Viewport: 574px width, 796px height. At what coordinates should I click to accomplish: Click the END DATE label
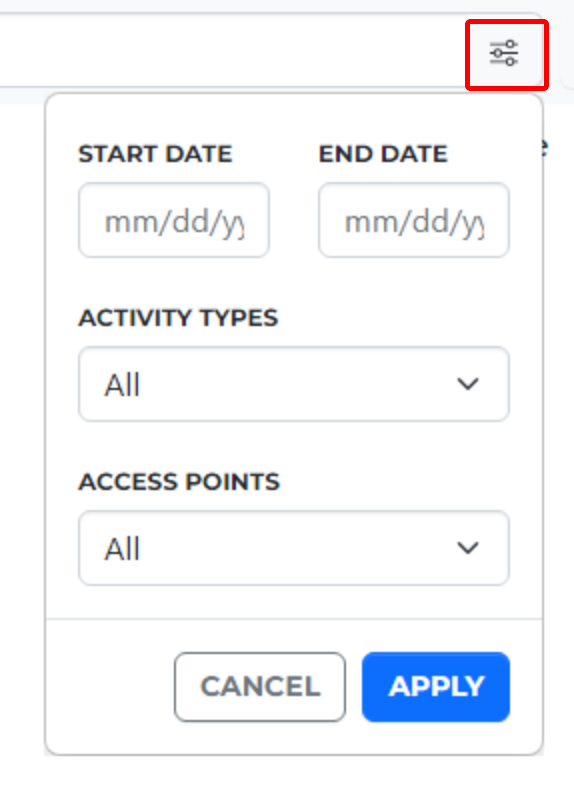pyautogui.click(x=383, y=154)
